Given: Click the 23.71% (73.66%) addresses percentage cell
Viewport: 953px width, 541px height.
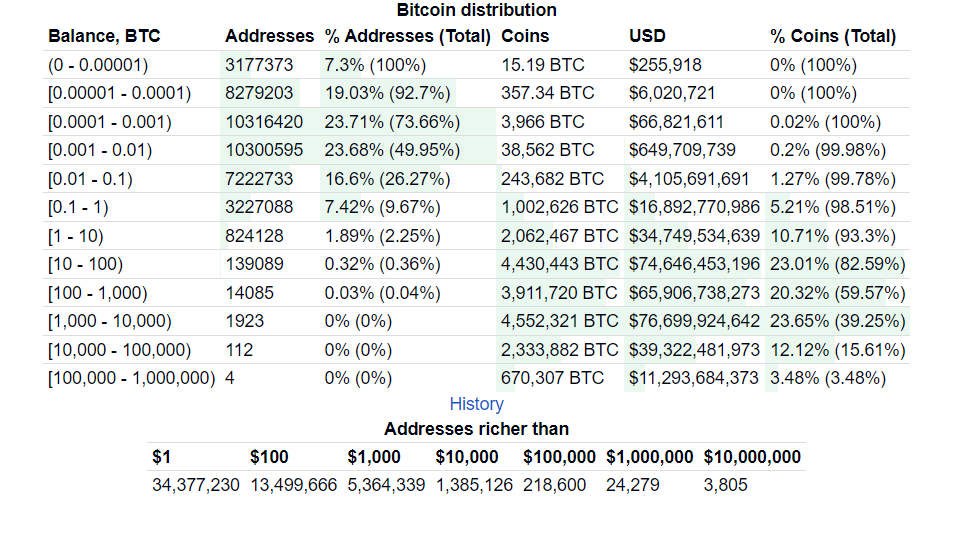Looking at the screenshot, I should tap(392, 122).
